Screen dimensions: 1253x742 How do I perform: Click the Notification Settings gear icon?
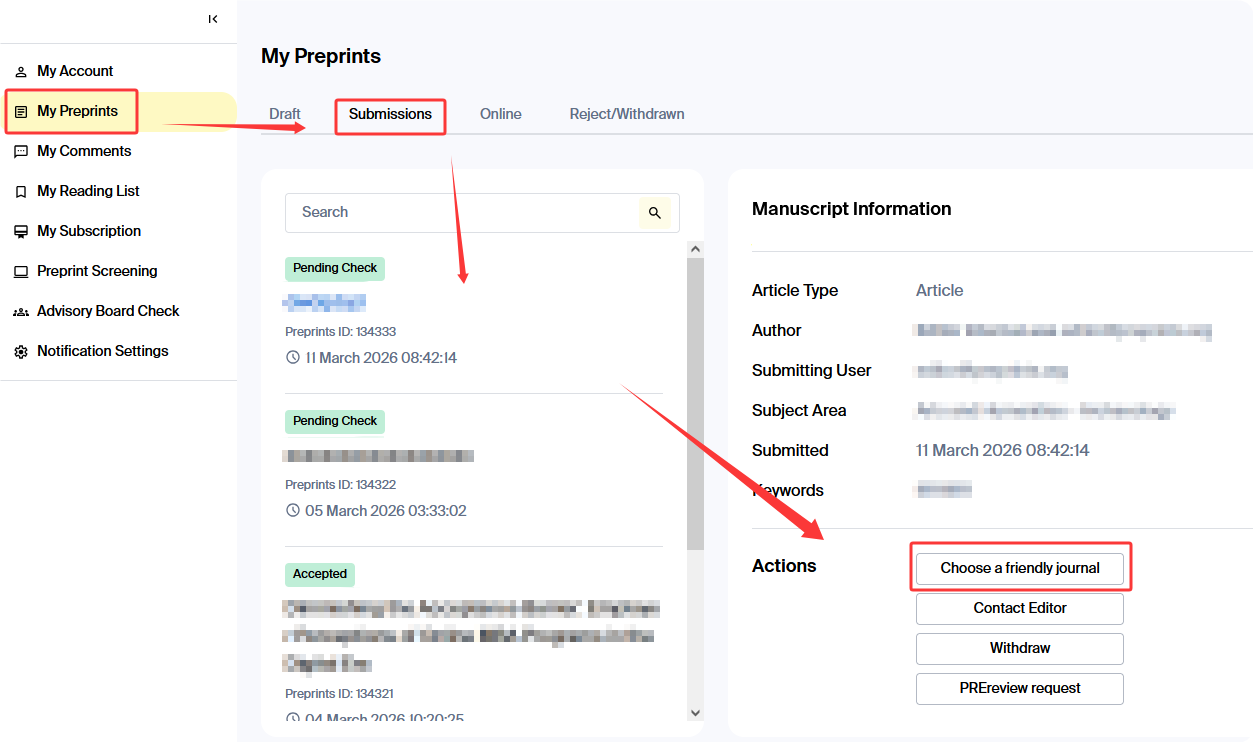21,352
